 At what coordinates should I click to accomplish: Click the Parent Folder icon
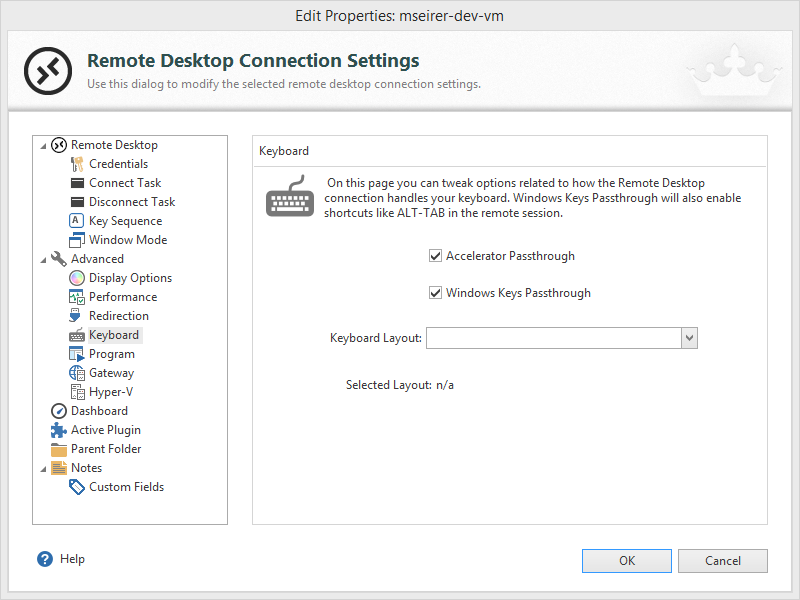pyautogui.click(x=59, y=449)
